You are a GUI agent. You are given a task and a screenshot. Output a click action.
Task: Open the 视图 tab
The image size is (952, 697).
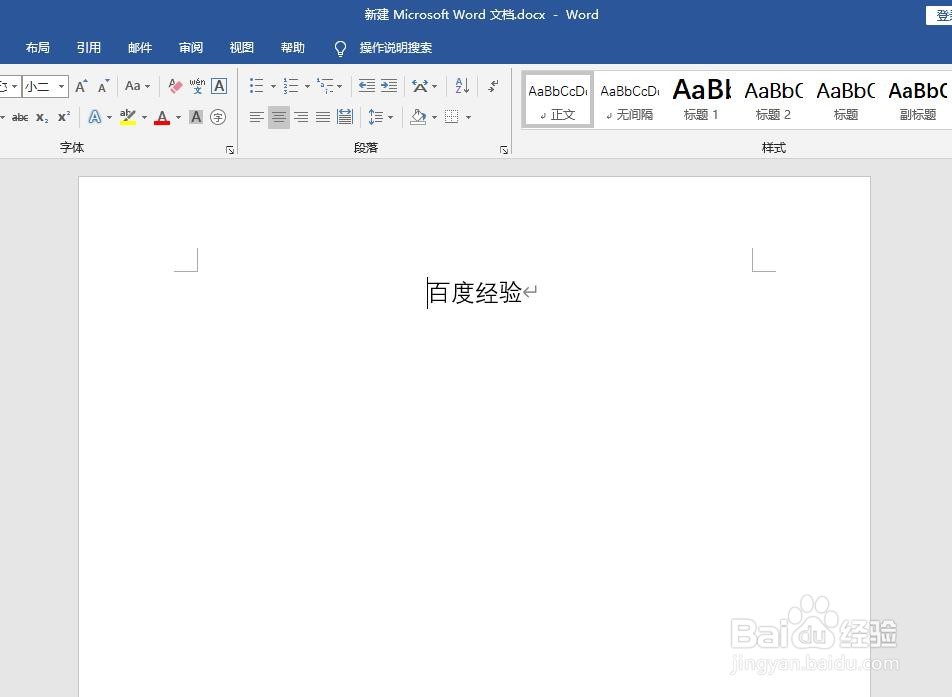click(242, 47)
